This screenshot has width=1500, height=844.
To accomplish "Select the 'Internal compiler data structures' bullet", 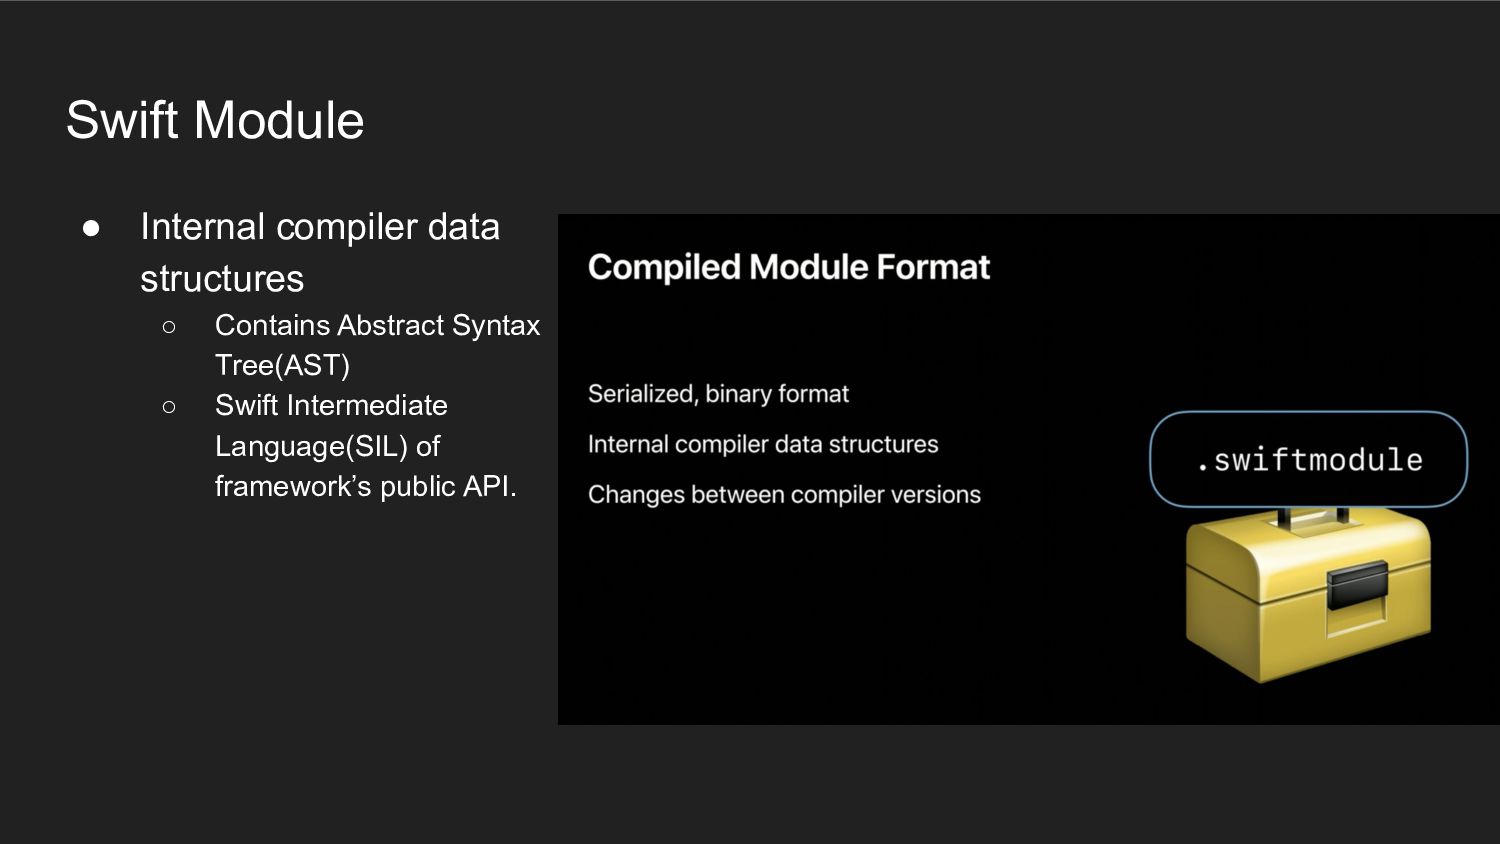I will pos(320,252).
